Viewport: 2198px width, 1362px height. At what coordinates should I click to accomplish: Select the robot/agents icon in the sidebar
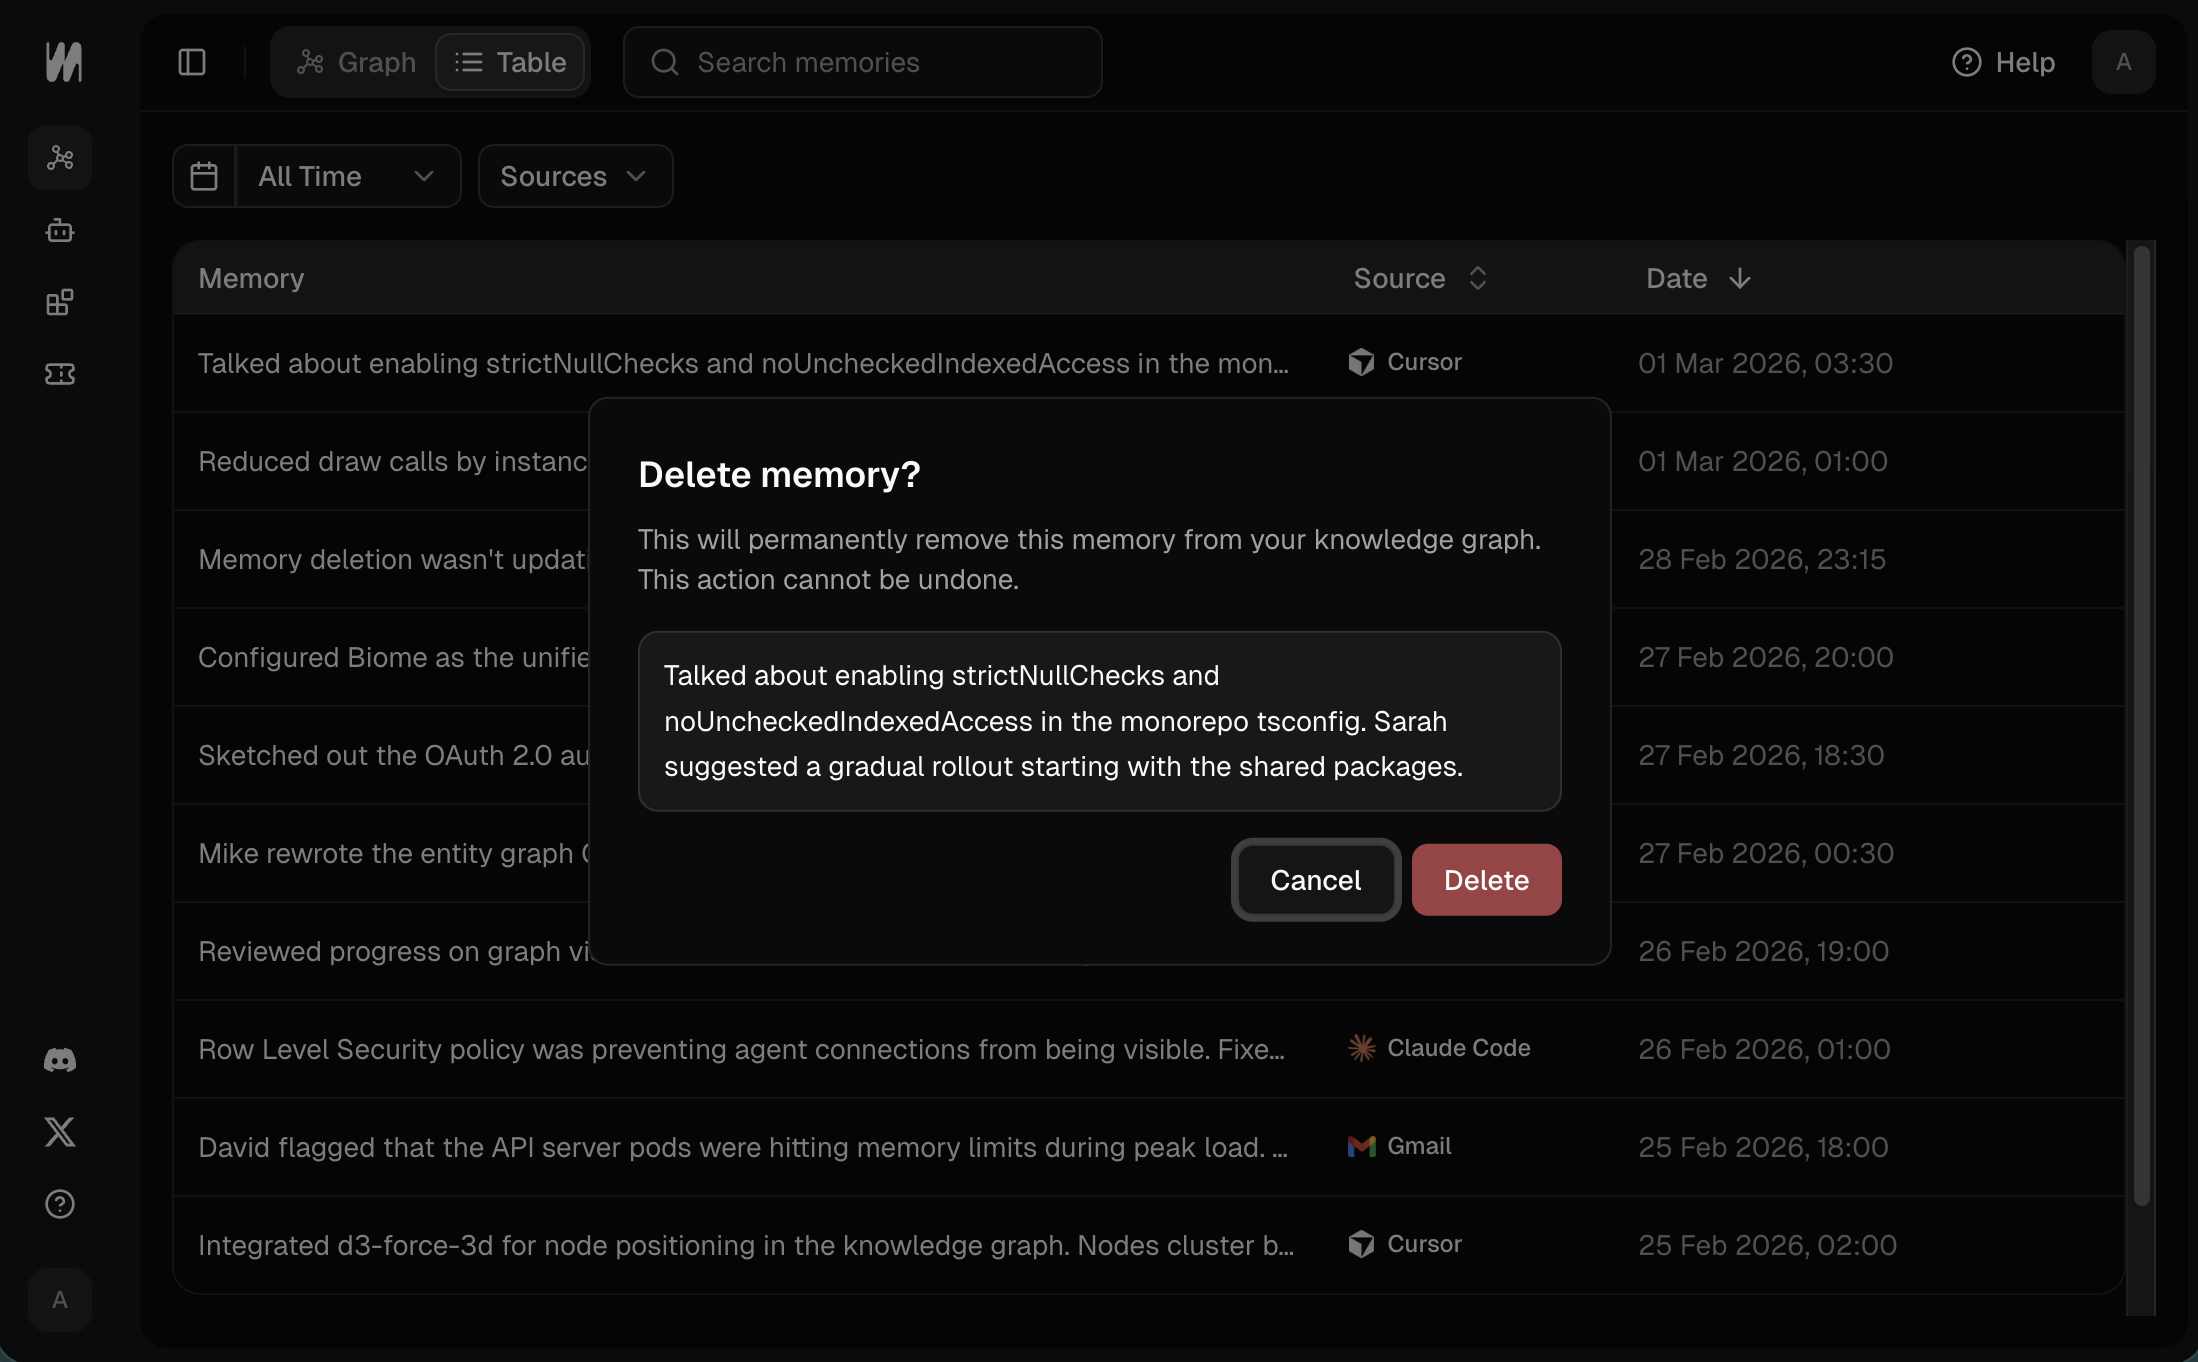pos(59,230)
